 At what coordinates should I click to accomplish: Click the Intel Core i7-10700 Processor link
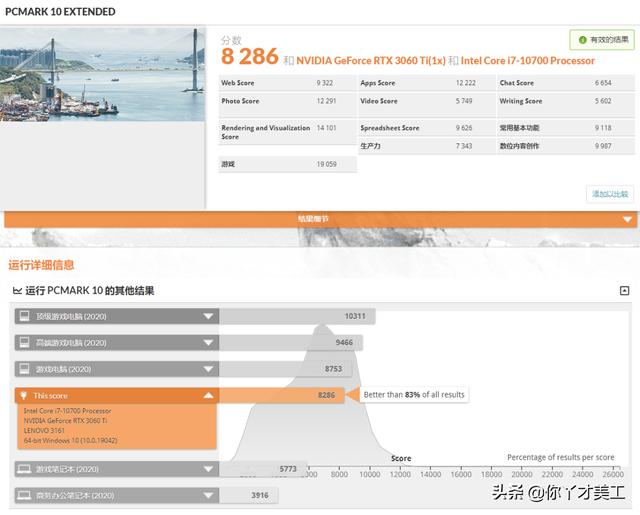point(527,61)
